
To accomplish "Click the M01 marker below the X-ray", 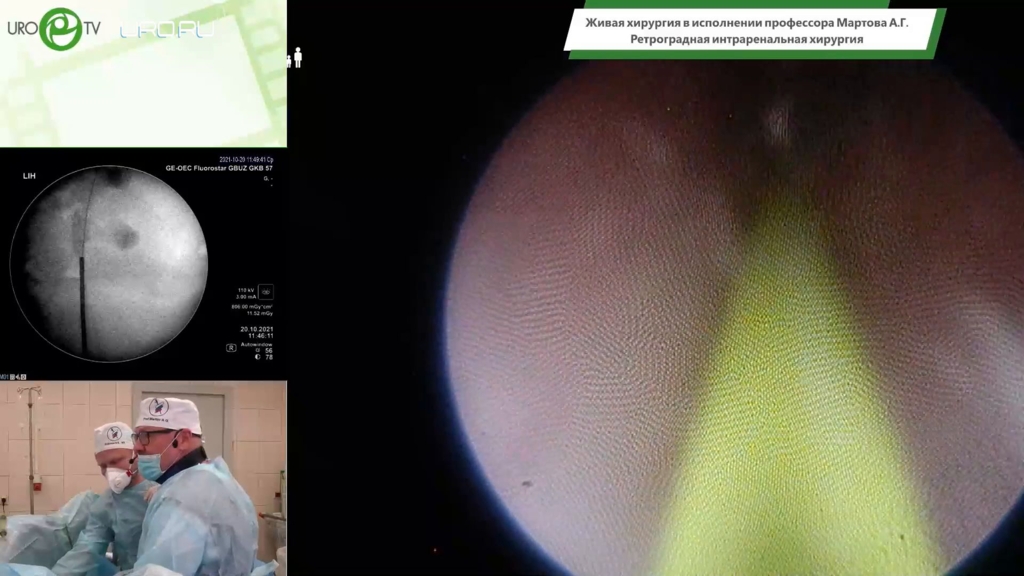I will tap(8, 377).
